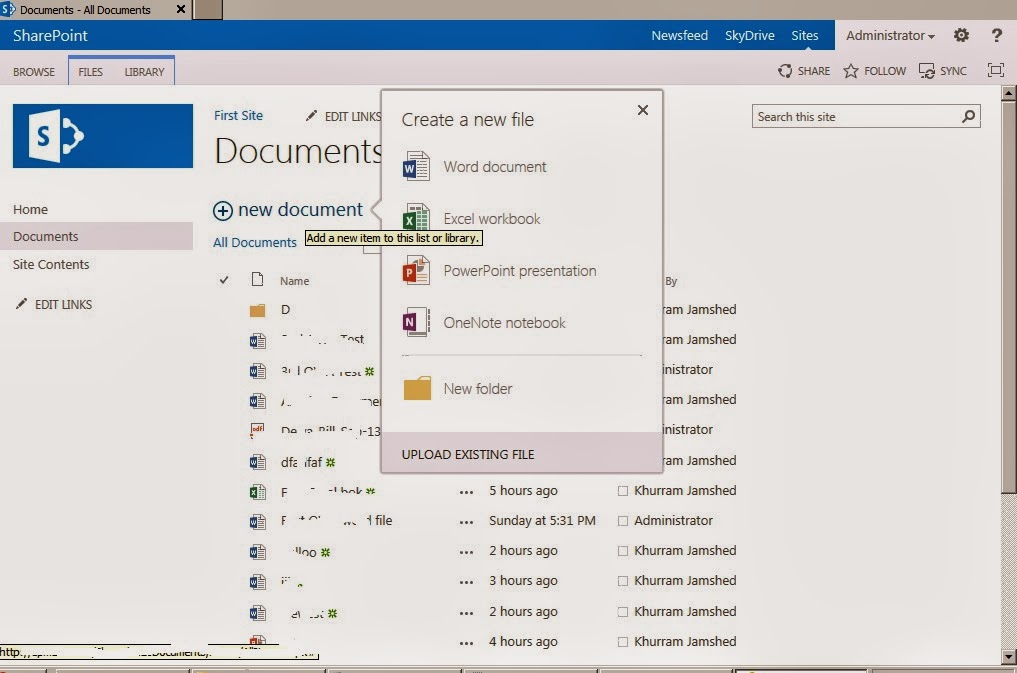Expand the Administrator account dropdown
Screen dimensions: 1017x673
890,35
